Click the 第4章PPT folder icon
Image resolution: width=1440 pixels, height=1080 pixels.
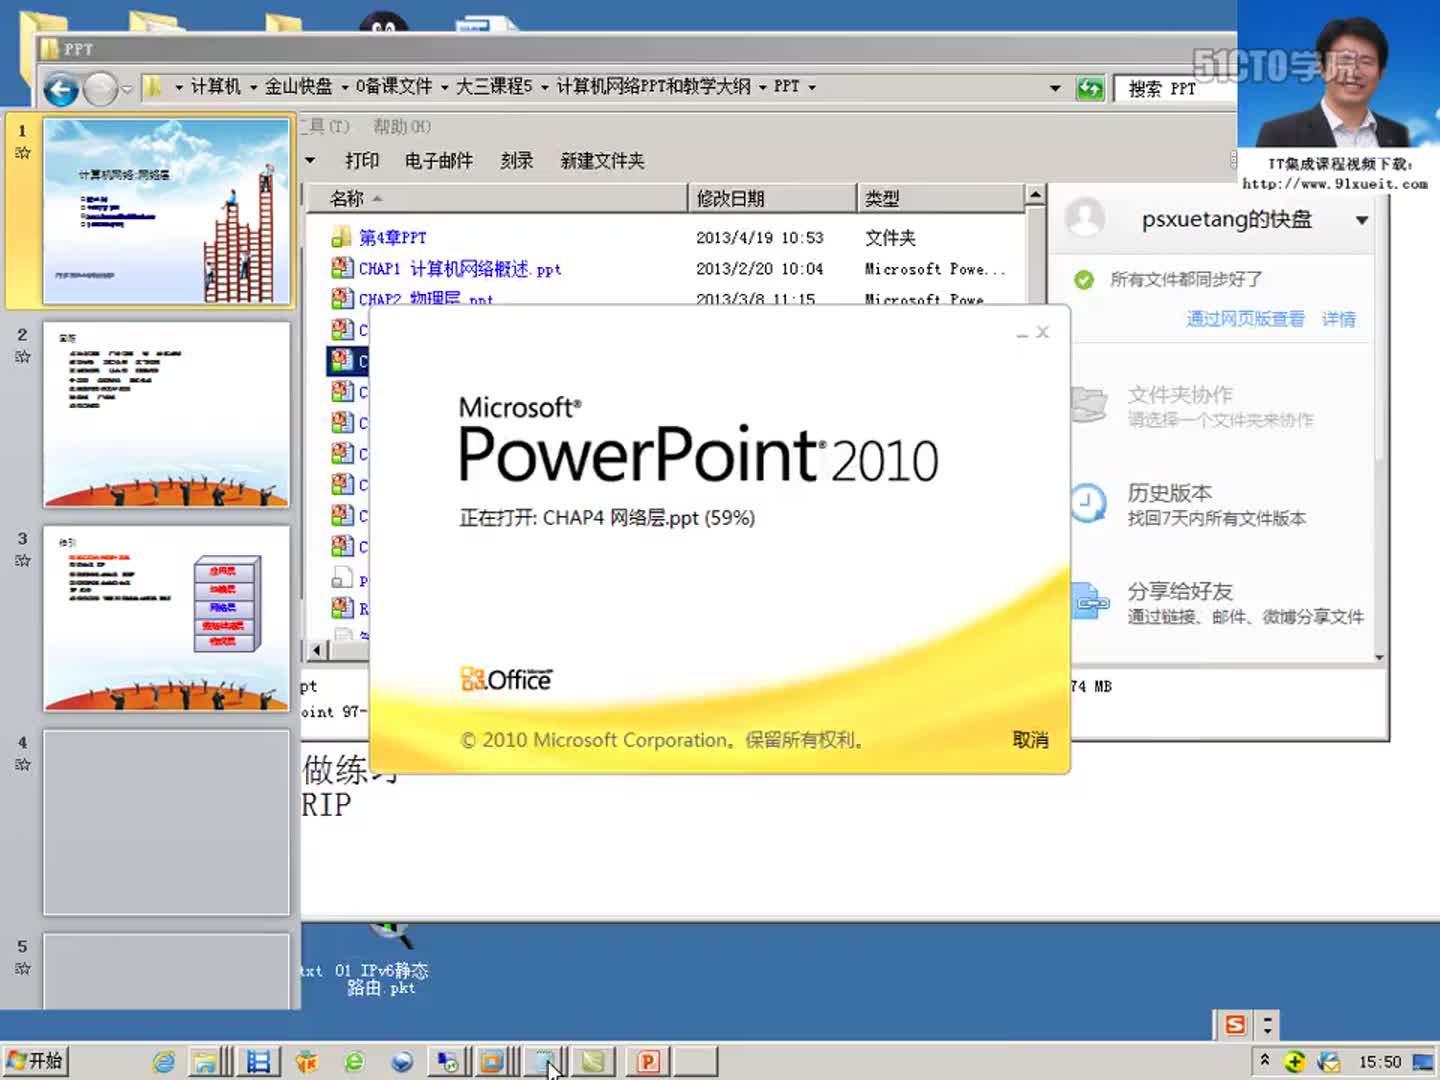click(x=342, y=237)
